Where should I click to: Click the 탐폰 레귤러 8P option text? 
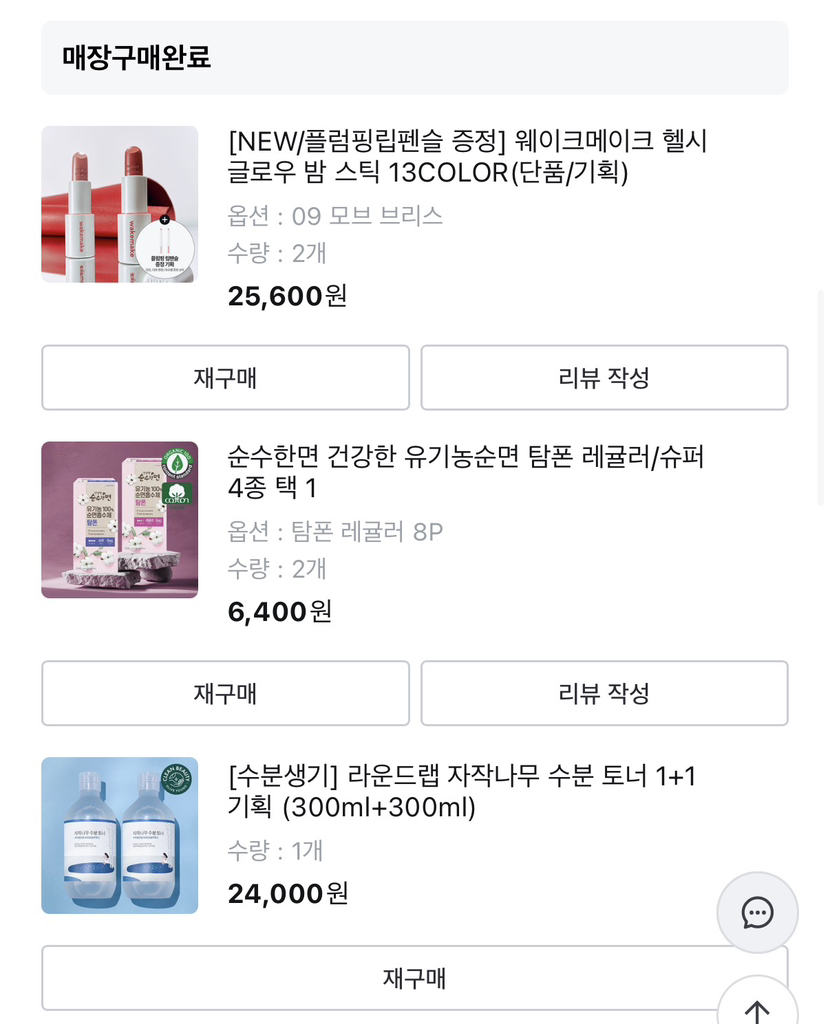335,532
